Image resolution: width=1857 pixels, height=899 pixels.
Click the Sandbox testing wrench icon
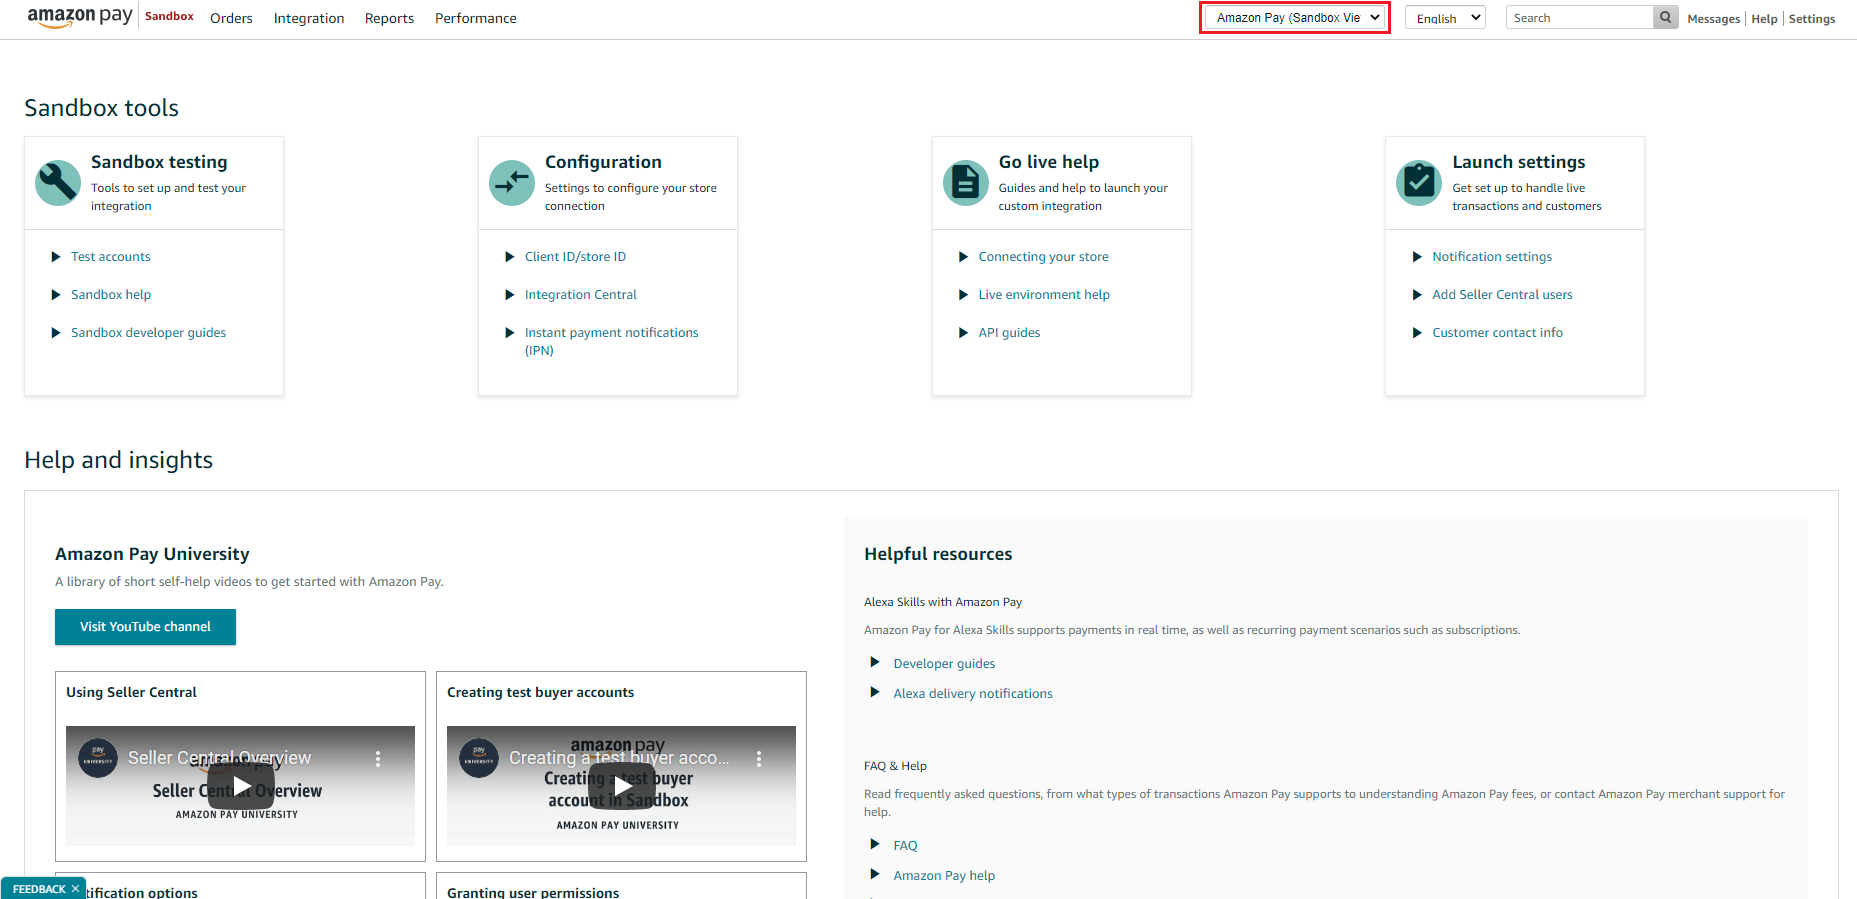pyautogui.click(x=58, y=183)
